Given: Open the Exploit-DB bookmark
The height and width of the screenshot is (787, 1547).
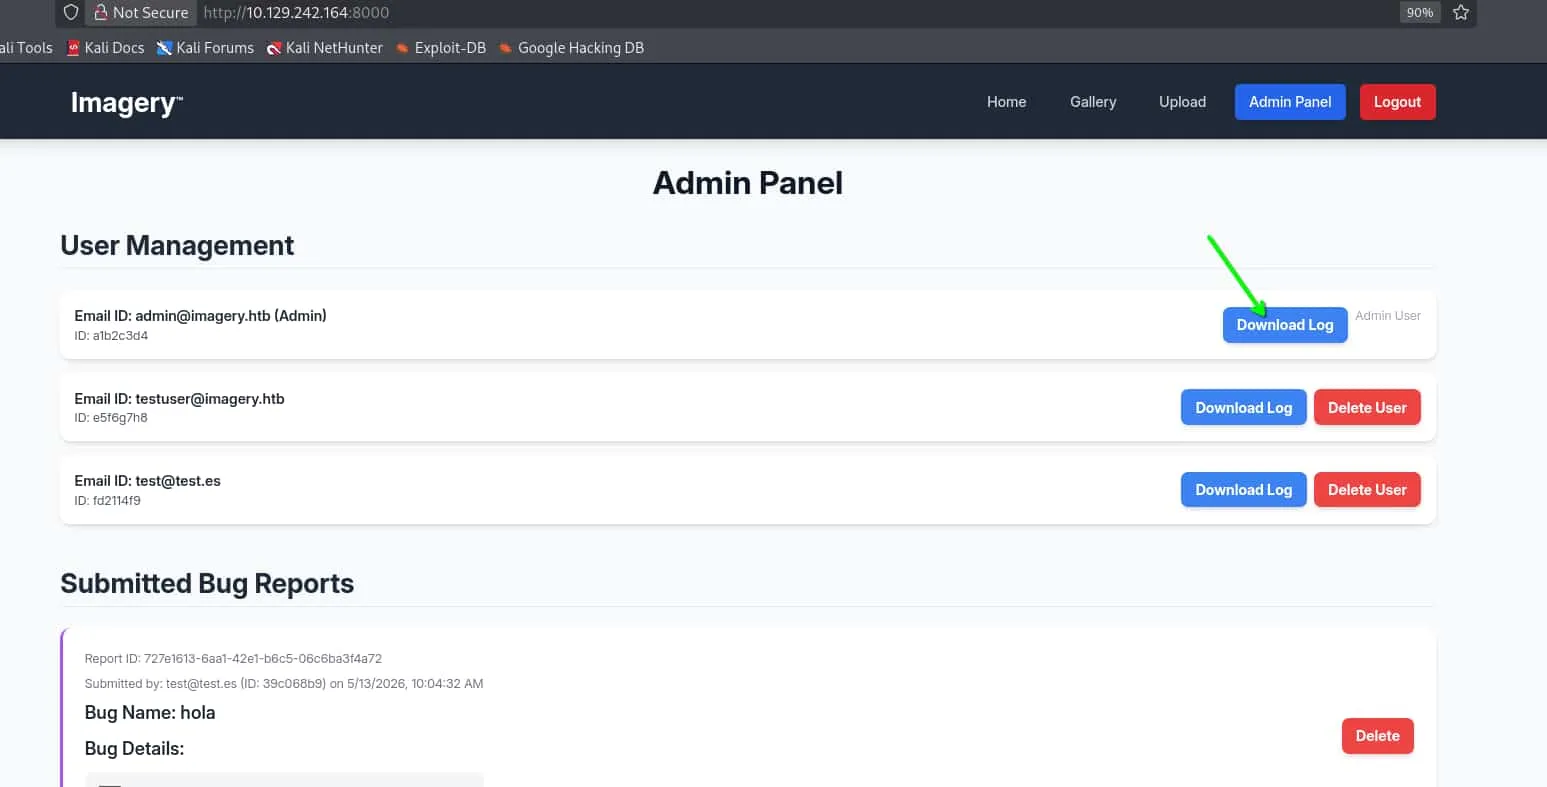Looking at the screenshot, I should (441, 47).
